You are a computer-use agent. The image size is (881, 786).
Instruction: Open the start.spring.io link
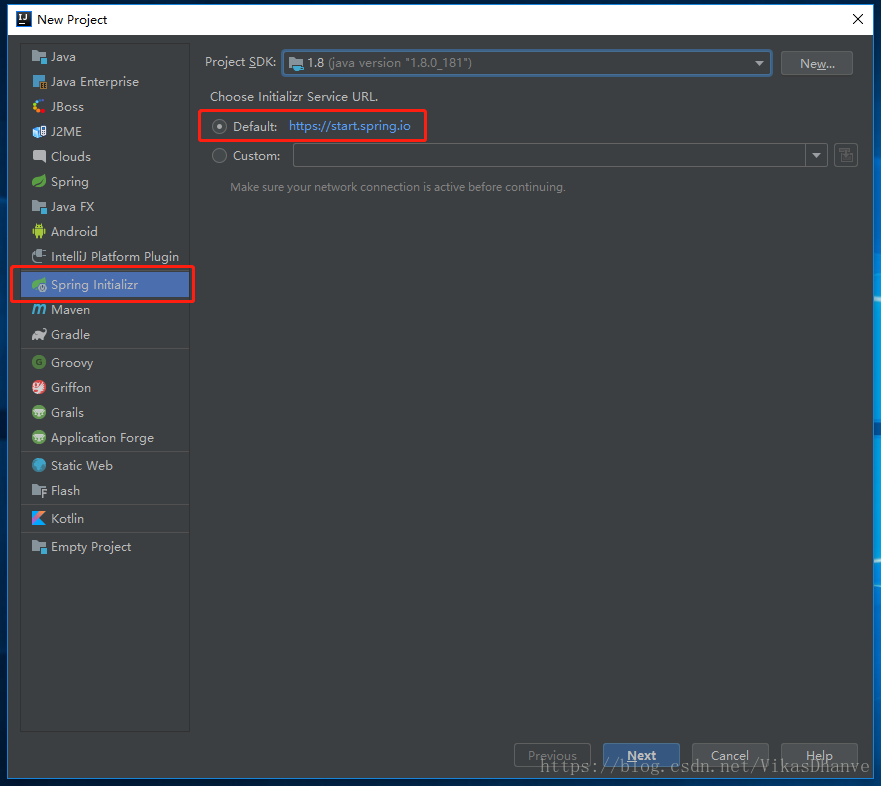(x=349, y=126)
